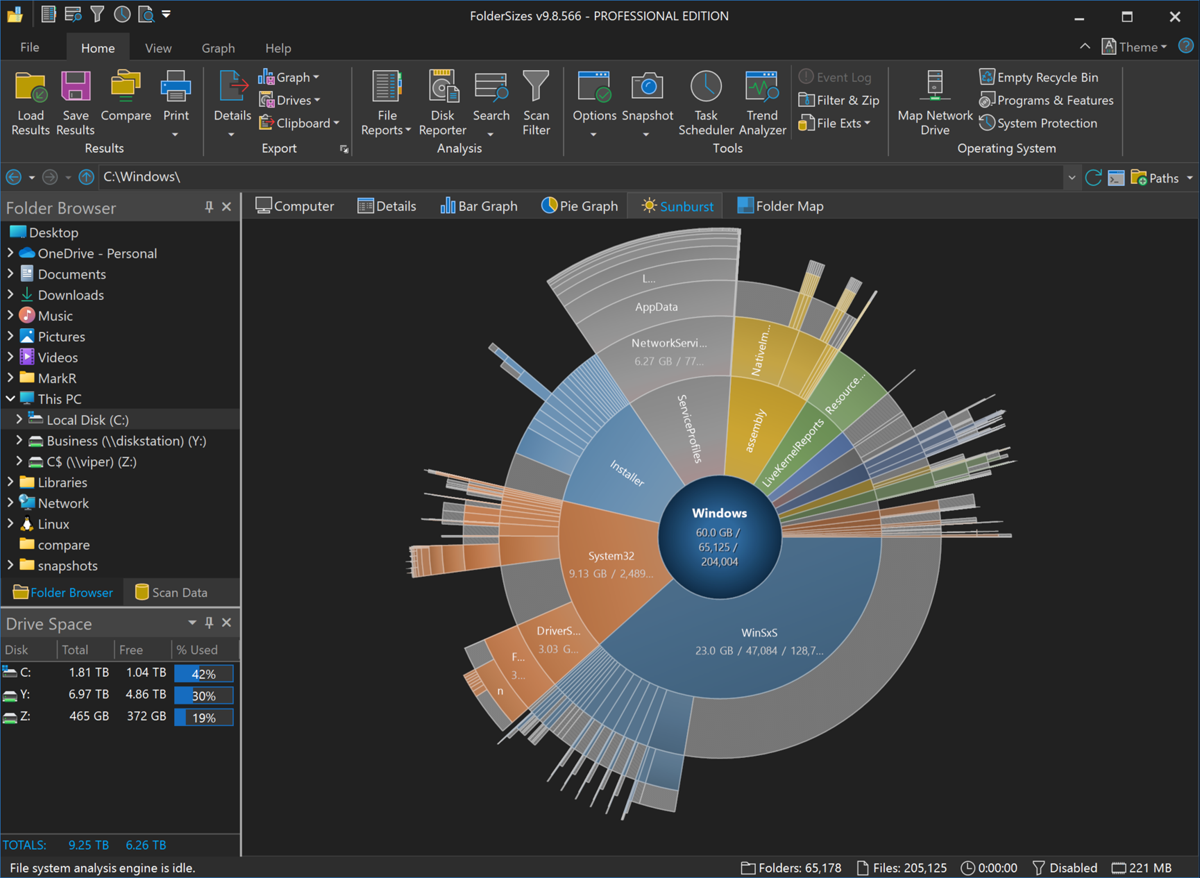Click the refresh icon beside path bar
Viewport: 1200px width, 878px height.
[x=1094, y=177]
